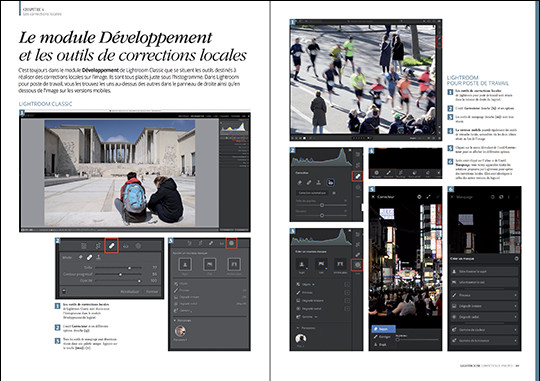The height and width of the screenshot is (381, 540).
Task: Select the clone stamp mode in desktop Correcteur panel
Action: (319, 183)
